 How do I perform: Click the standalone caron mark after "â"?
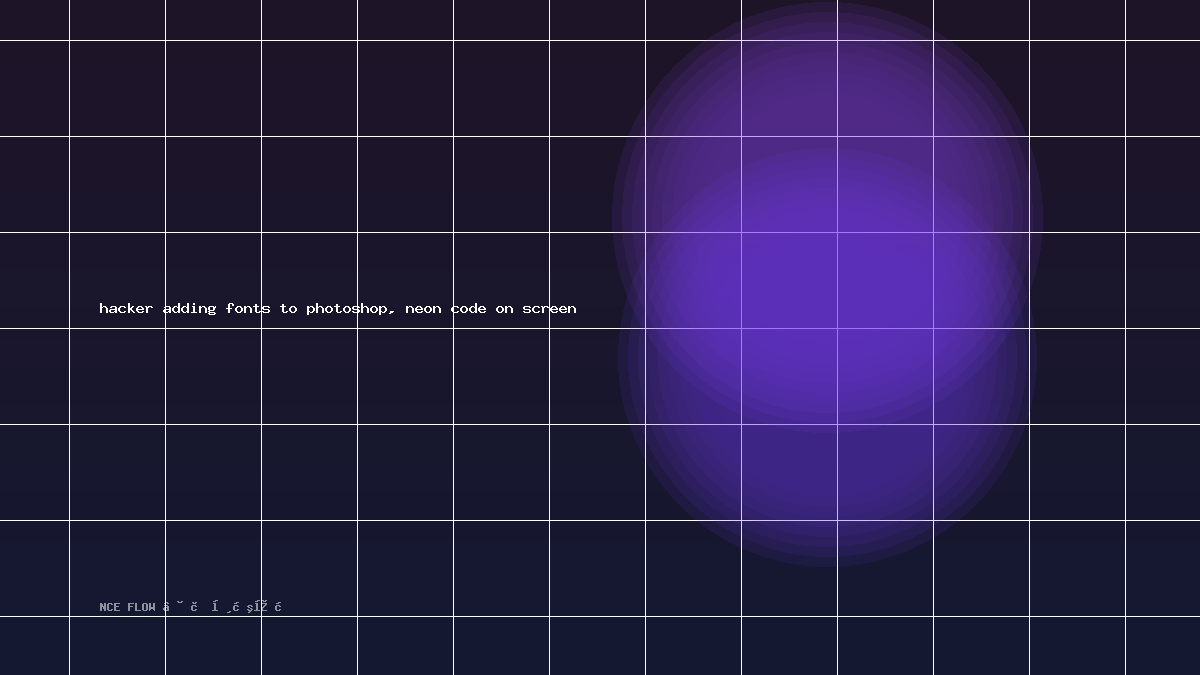(180, 602)
